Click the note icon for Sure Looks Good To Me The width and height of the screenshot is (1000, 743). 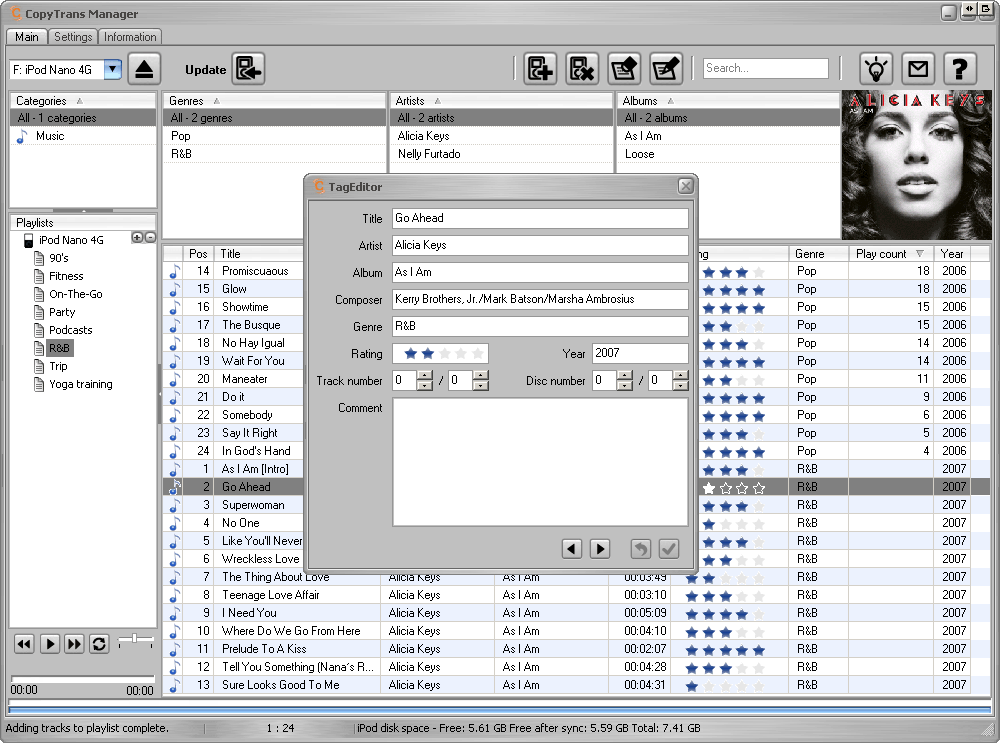pos(174,686)
